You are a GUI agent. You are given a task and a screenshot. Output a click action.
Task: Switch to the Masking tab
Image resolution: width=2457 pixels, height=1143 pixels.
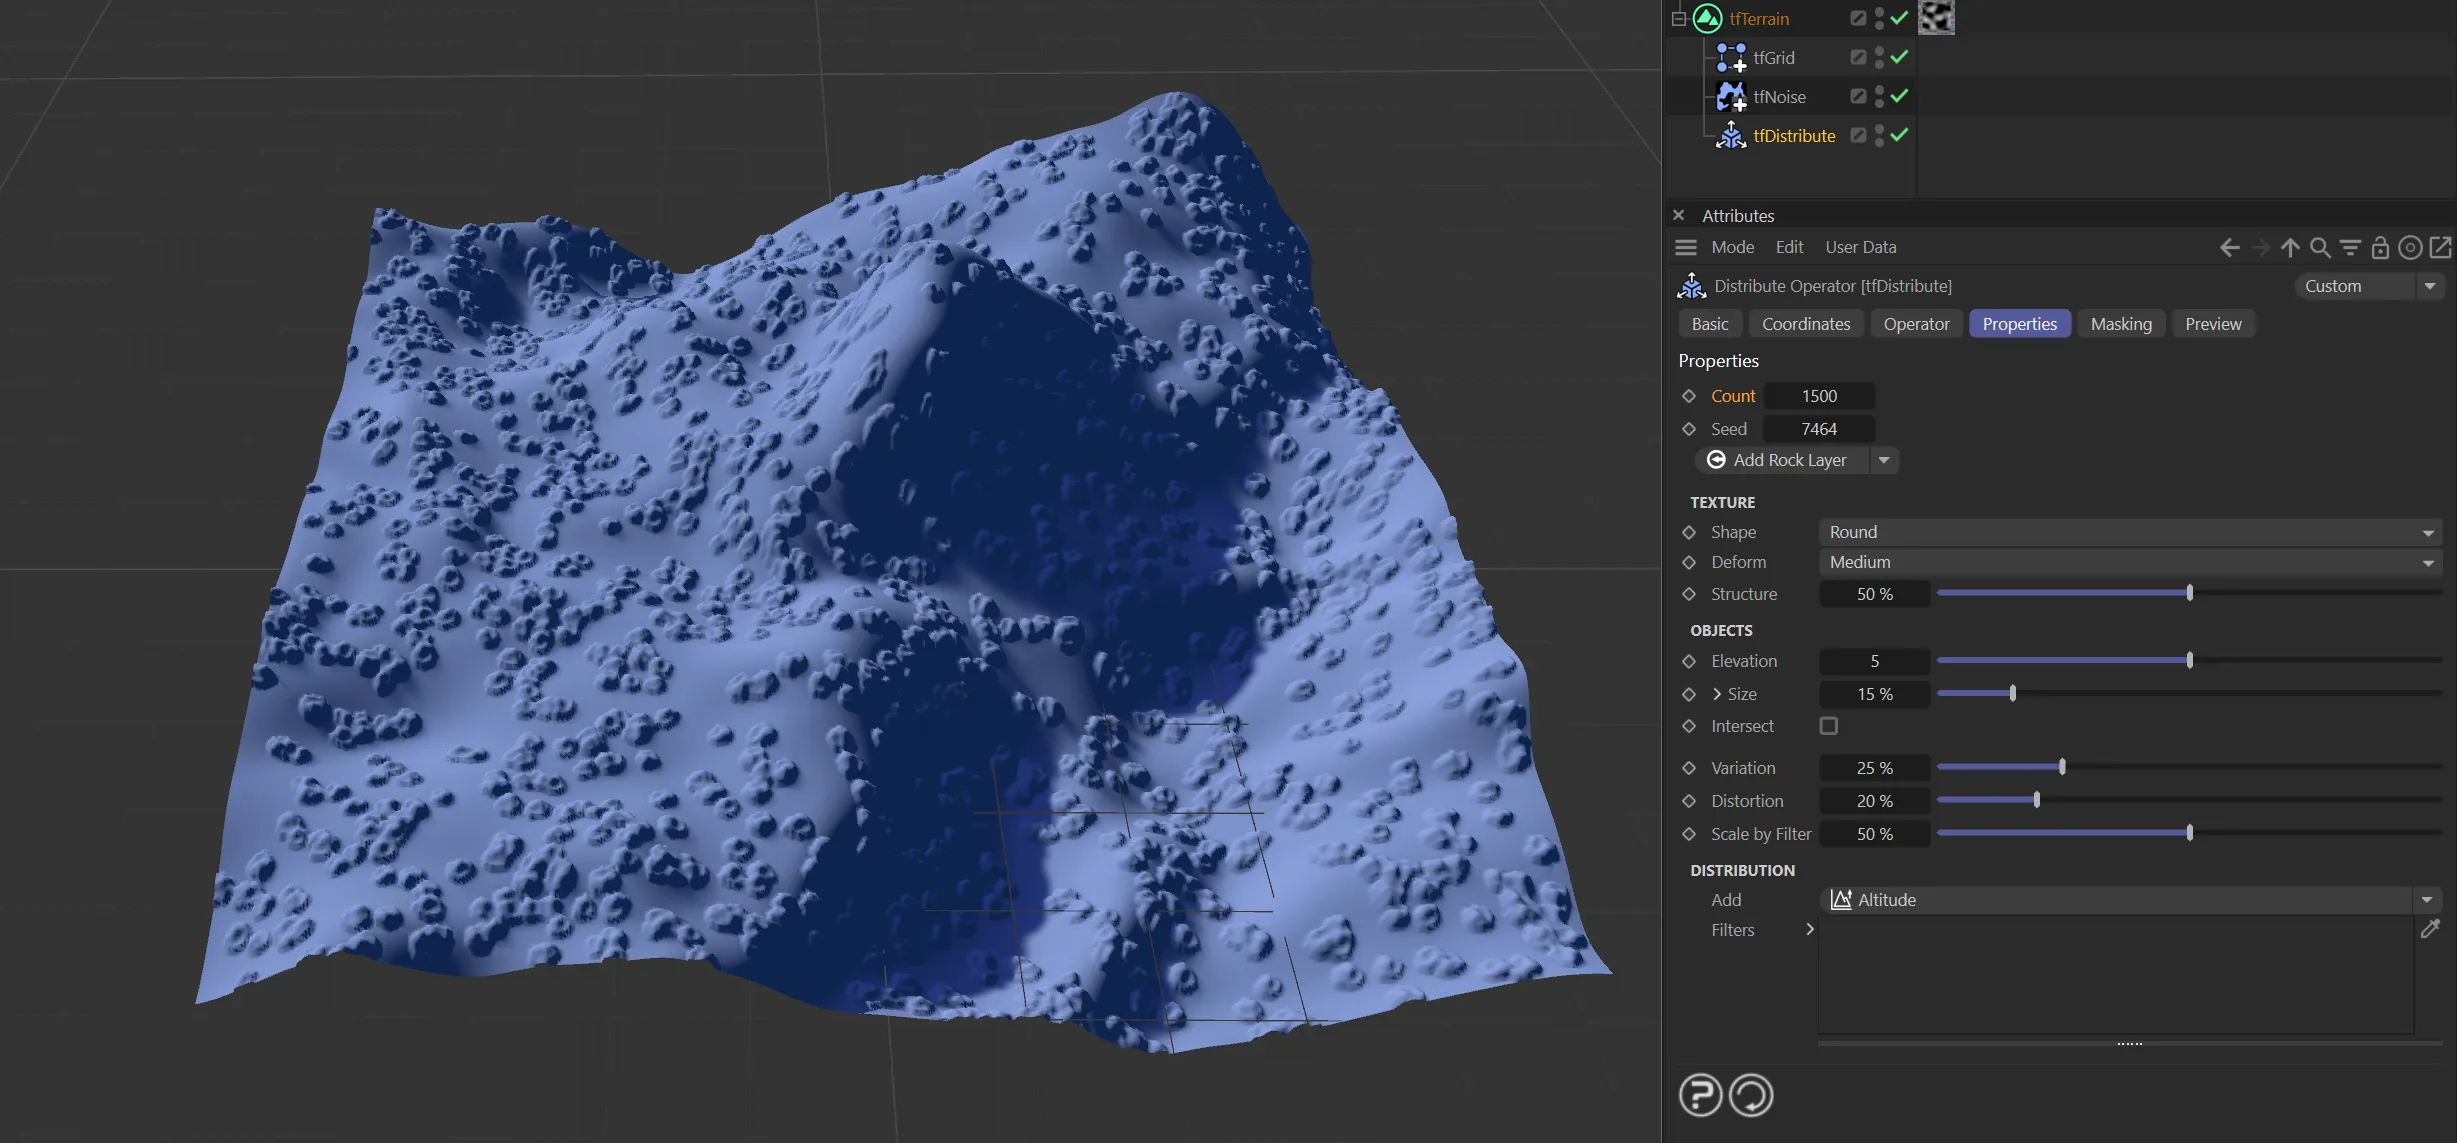(2120, 324)
